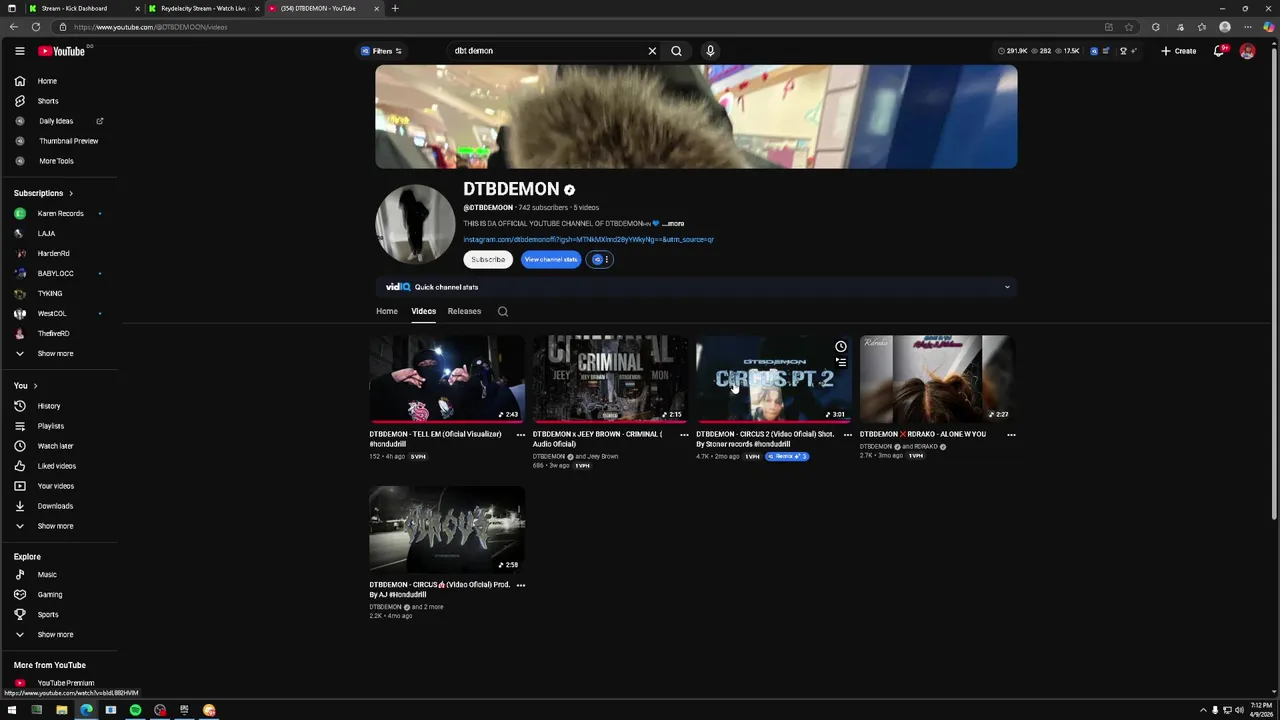This screenshot has height=720, width=1280.
Task: Open more actions for ALONE W YOU video
Action: [1011, 435]
